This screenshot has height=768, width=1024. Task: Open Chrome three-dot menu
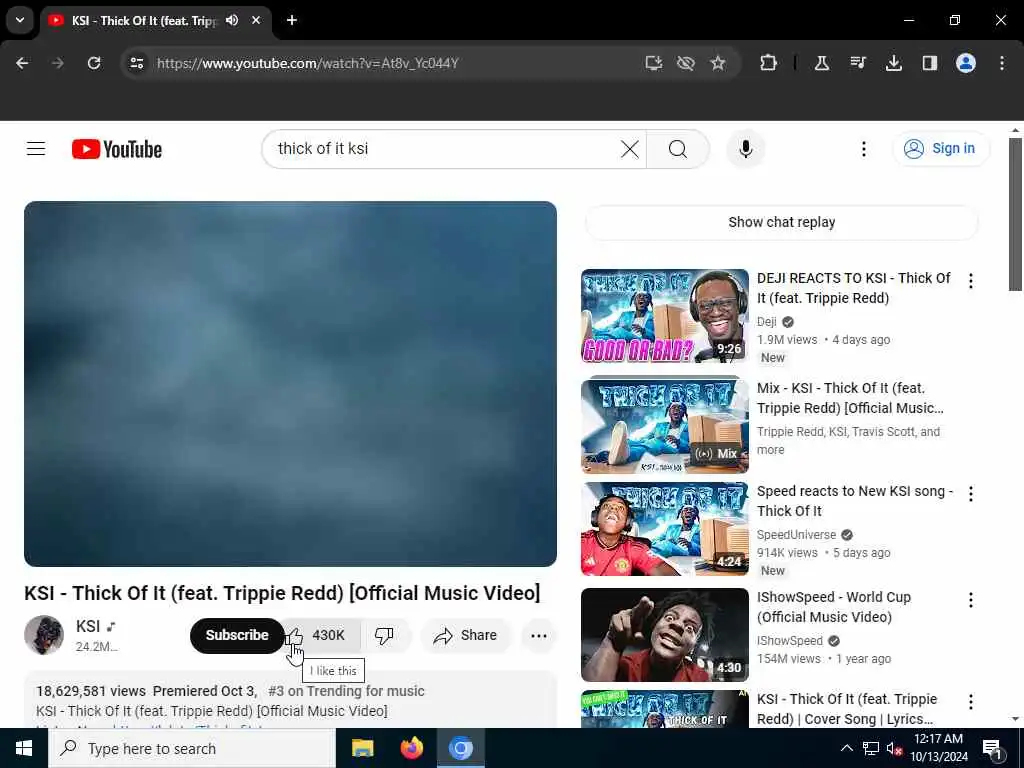click(1002, 63)
